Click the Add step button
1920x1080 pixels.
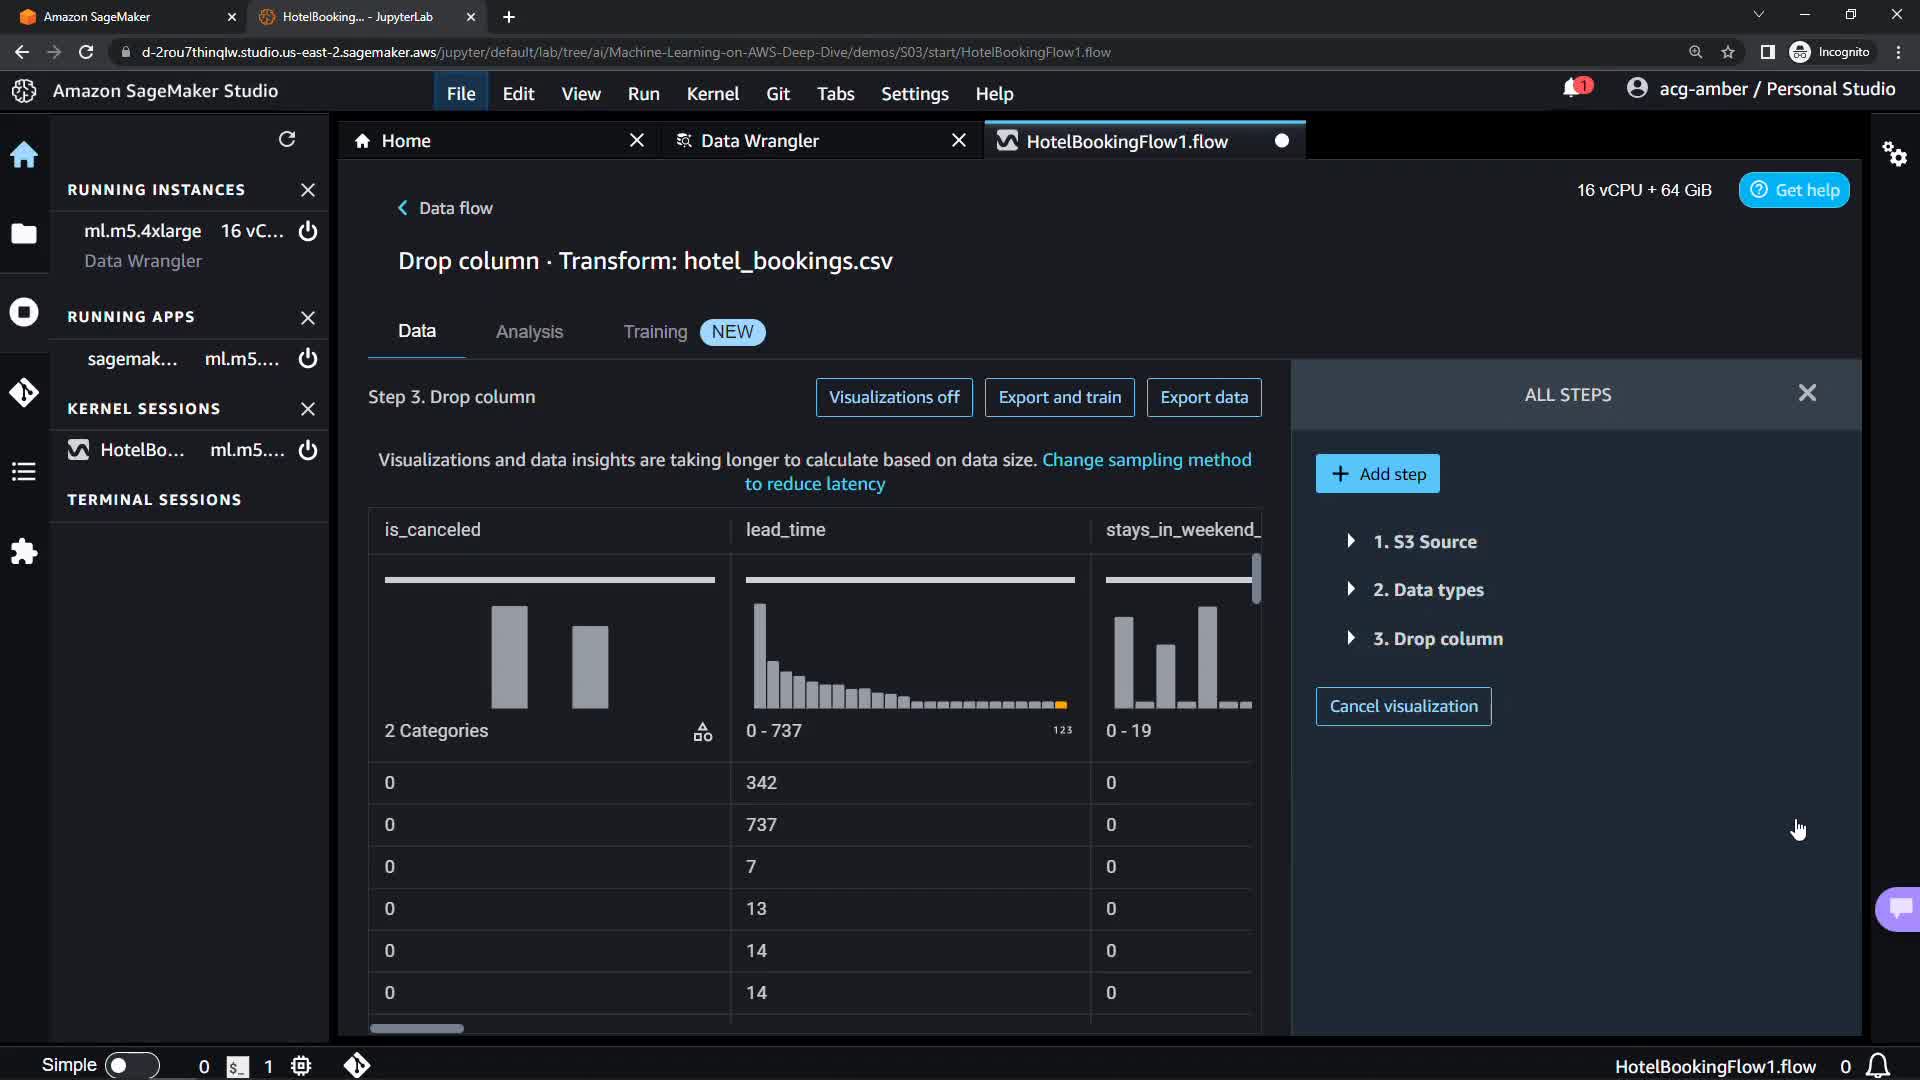click(1377, 474)
